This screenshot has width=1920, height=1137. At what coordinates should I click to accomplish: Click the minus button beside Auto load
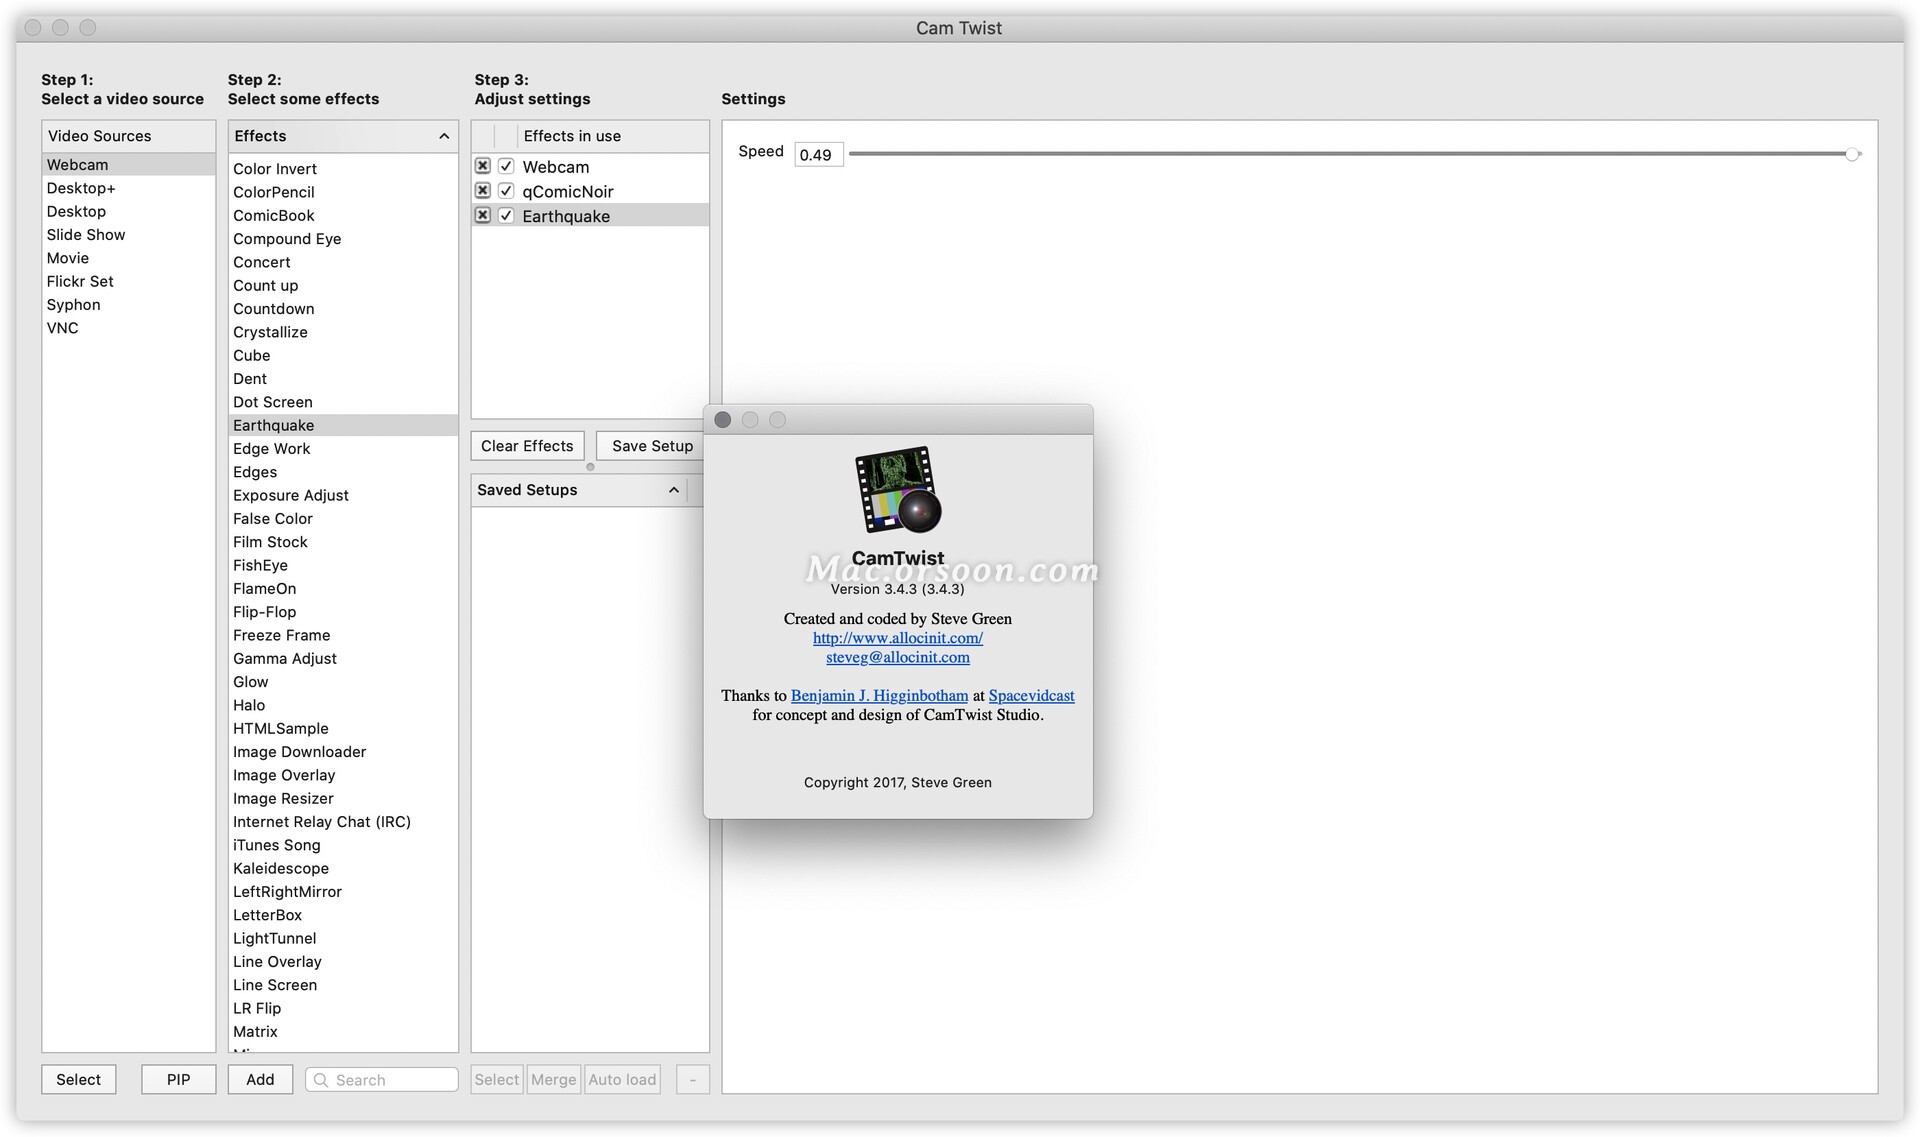pos(692,1080)
